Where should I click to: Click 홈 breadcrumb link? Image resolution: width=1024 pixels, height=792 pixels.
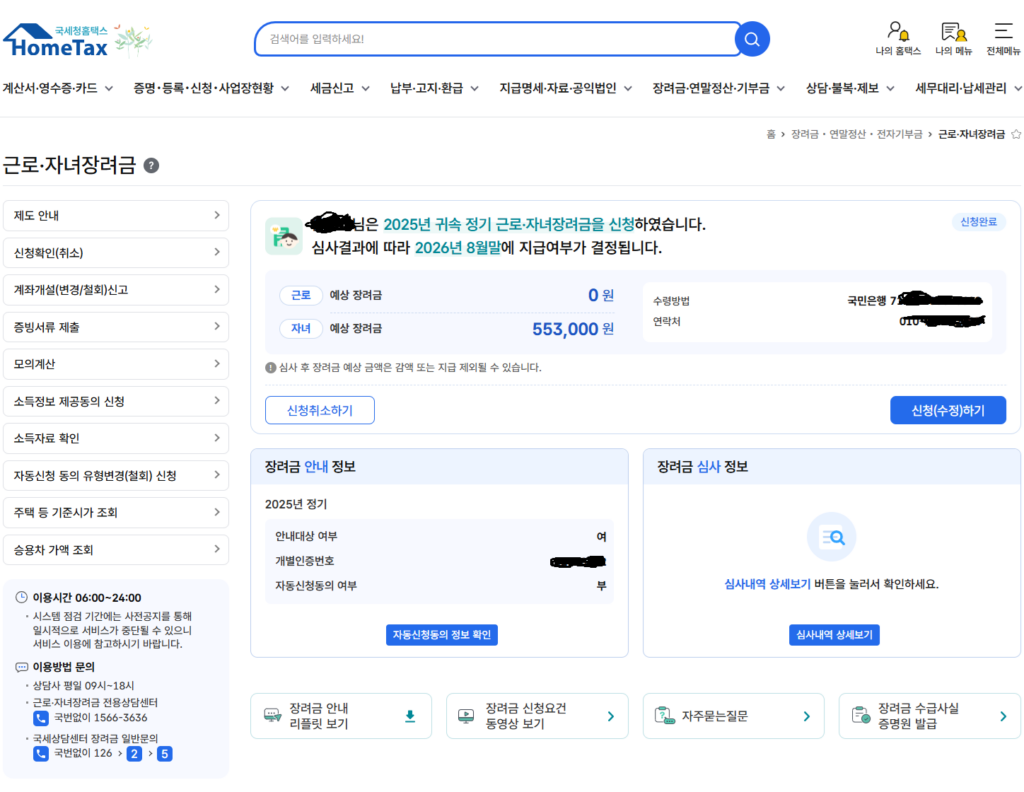coord(771,135)
